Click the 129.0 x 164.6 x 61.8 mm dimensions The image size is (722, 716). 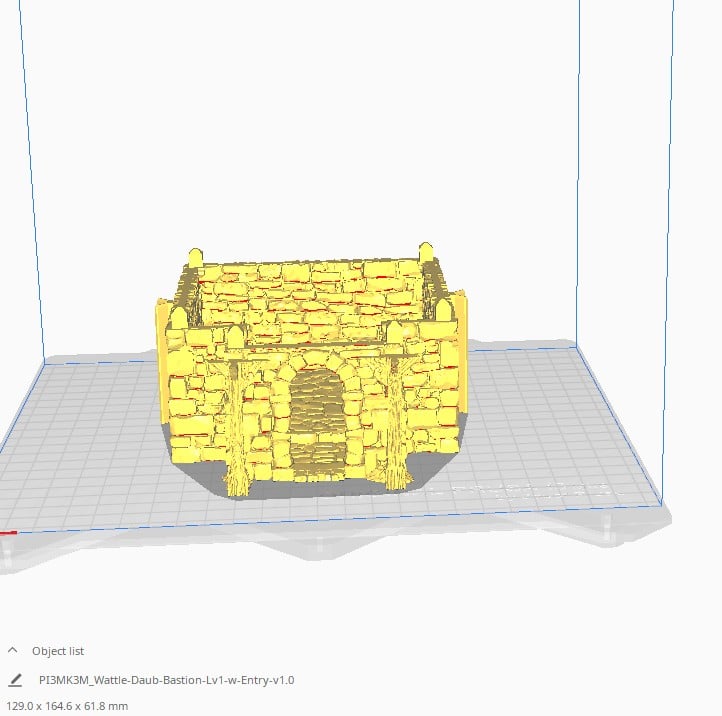(x=67, y=706)
